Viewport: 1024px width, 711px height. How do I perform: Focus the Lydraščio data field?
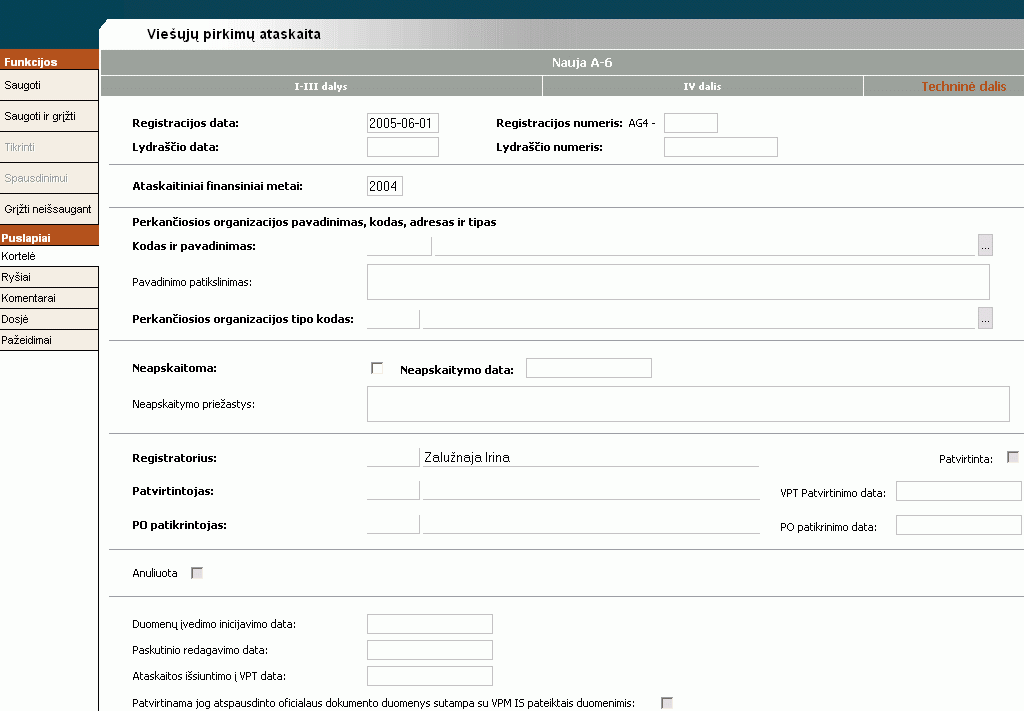coord(402,147)
